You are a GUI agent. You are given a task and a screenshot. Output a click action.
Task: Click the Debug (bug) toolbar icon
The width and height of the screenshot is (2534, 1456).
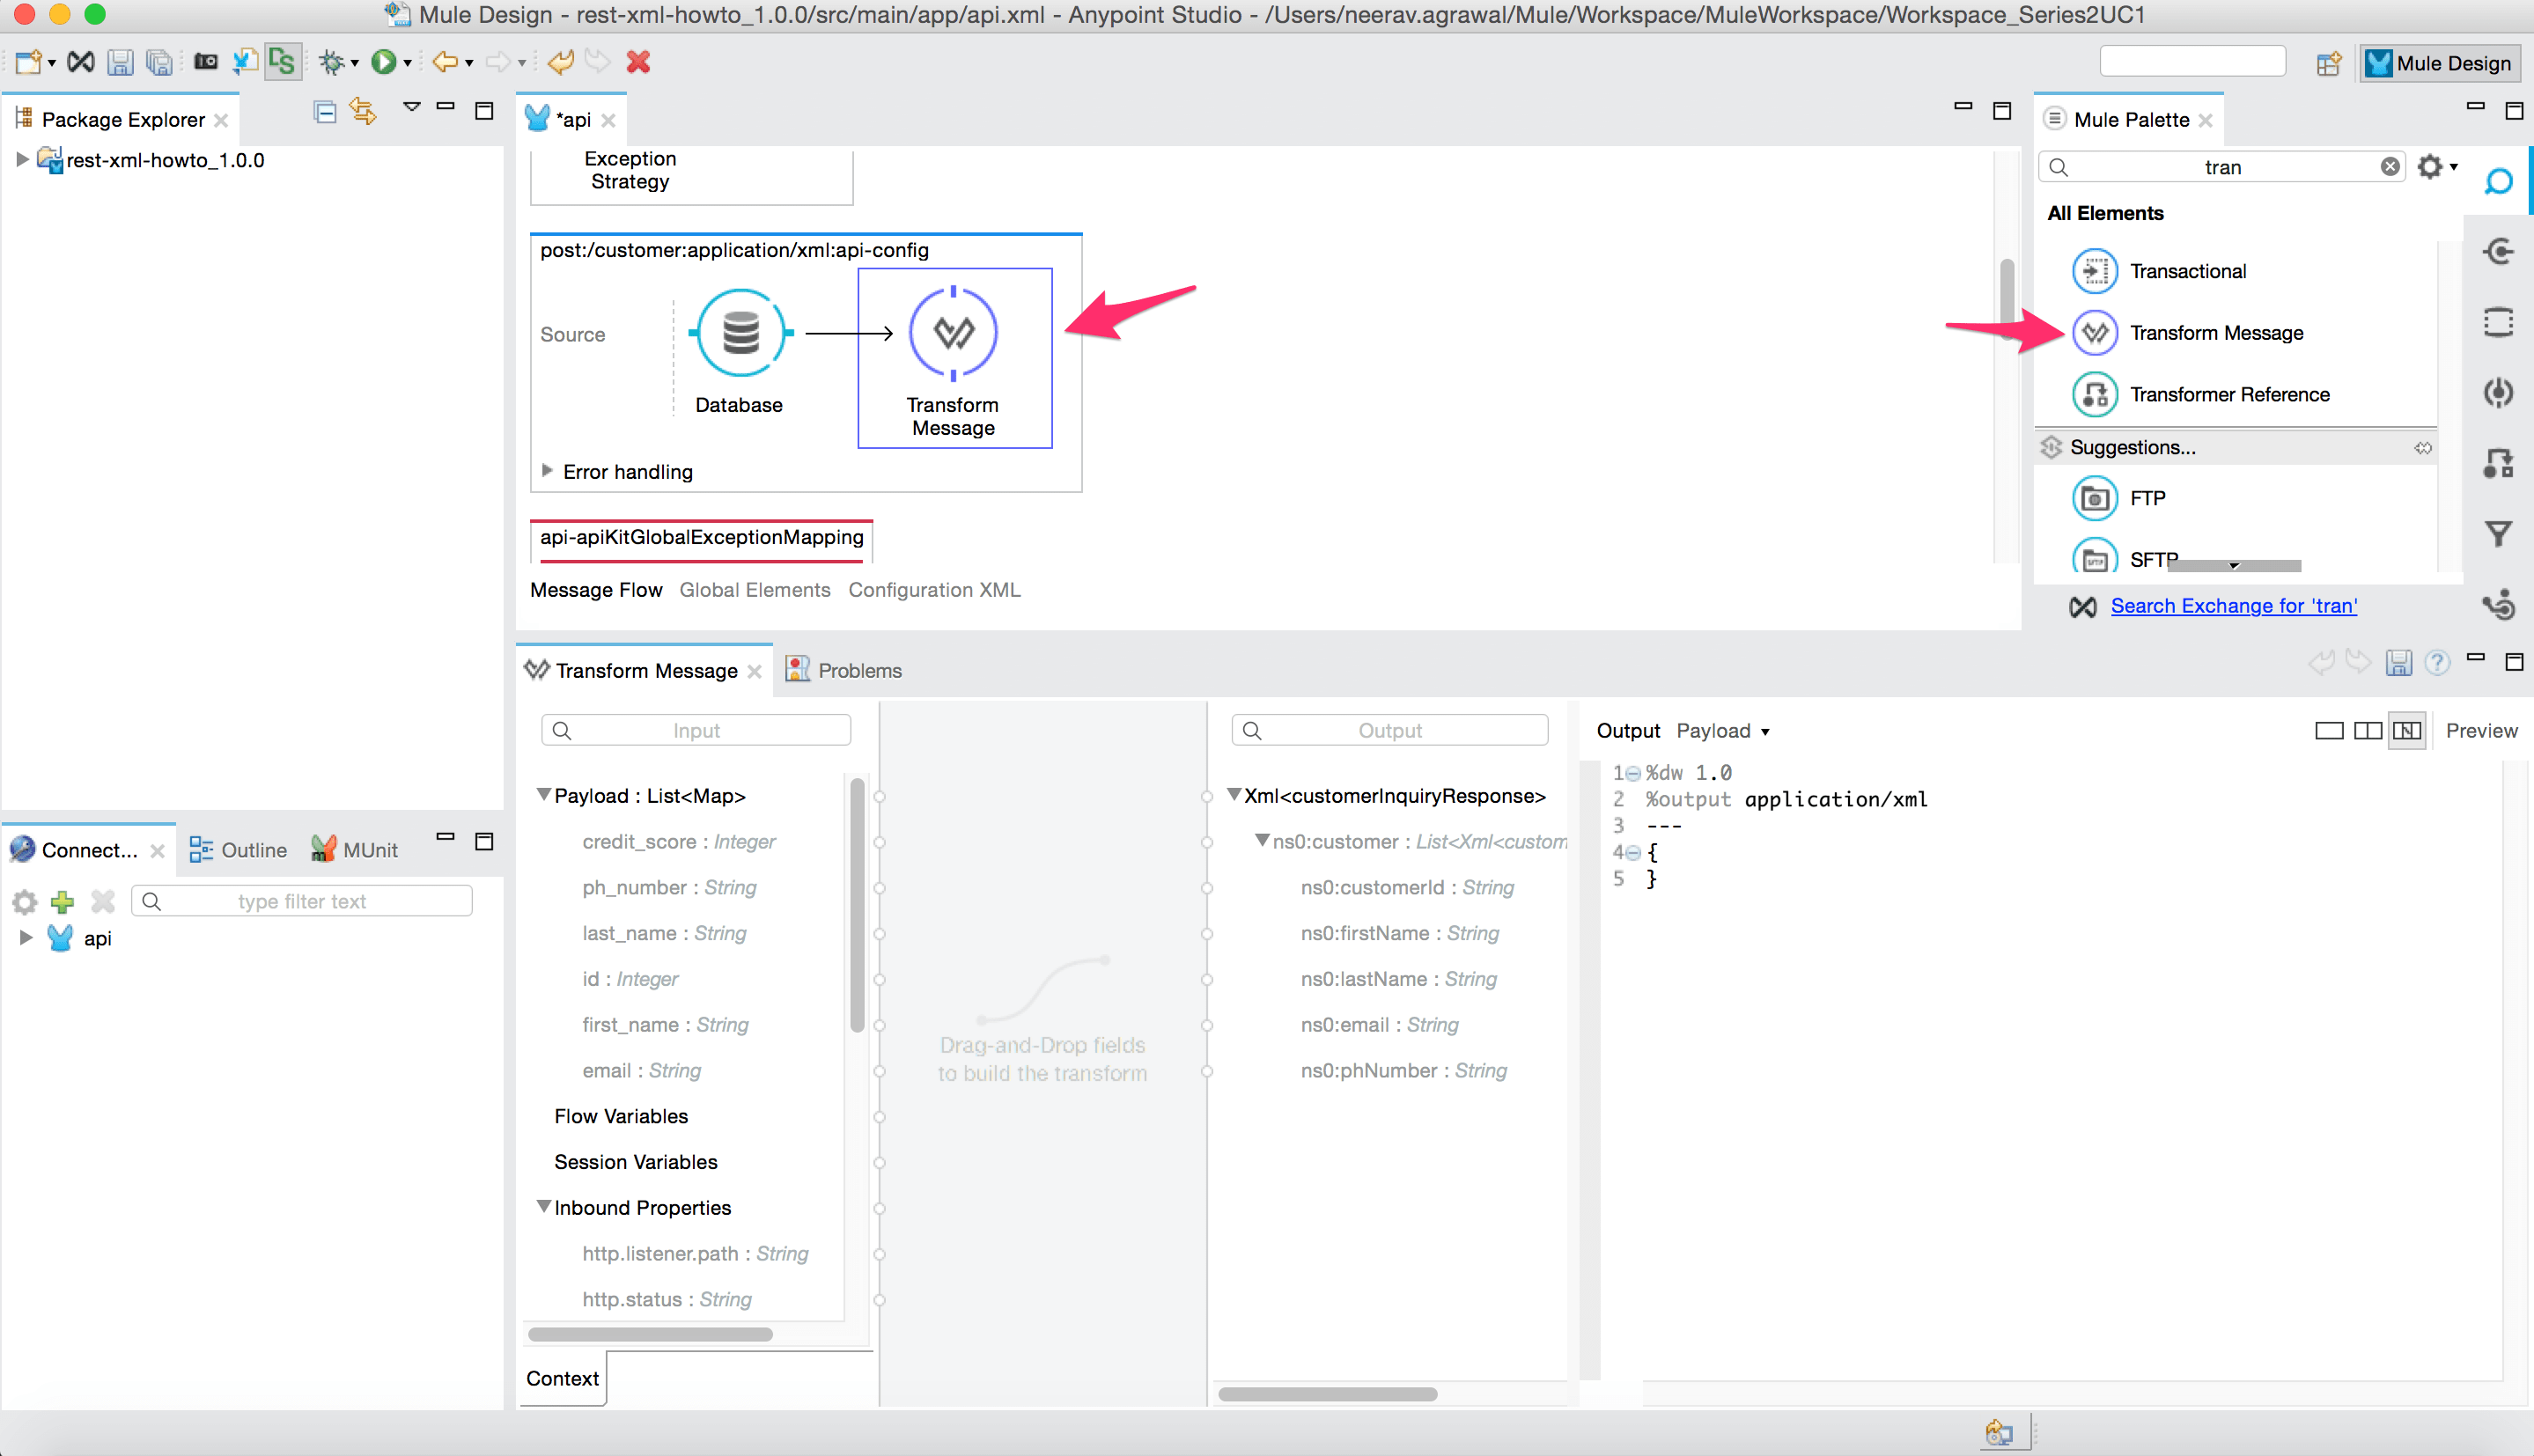click(331, 61)
